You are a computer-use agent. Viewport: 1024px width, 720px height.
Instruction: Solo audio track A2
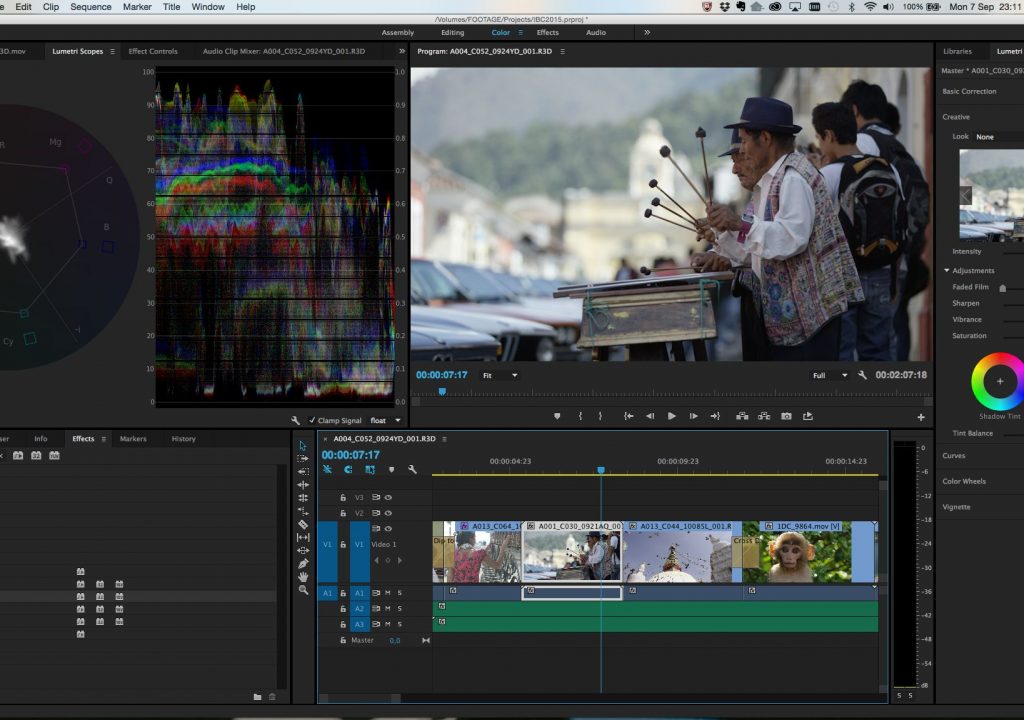coord(400,608)
